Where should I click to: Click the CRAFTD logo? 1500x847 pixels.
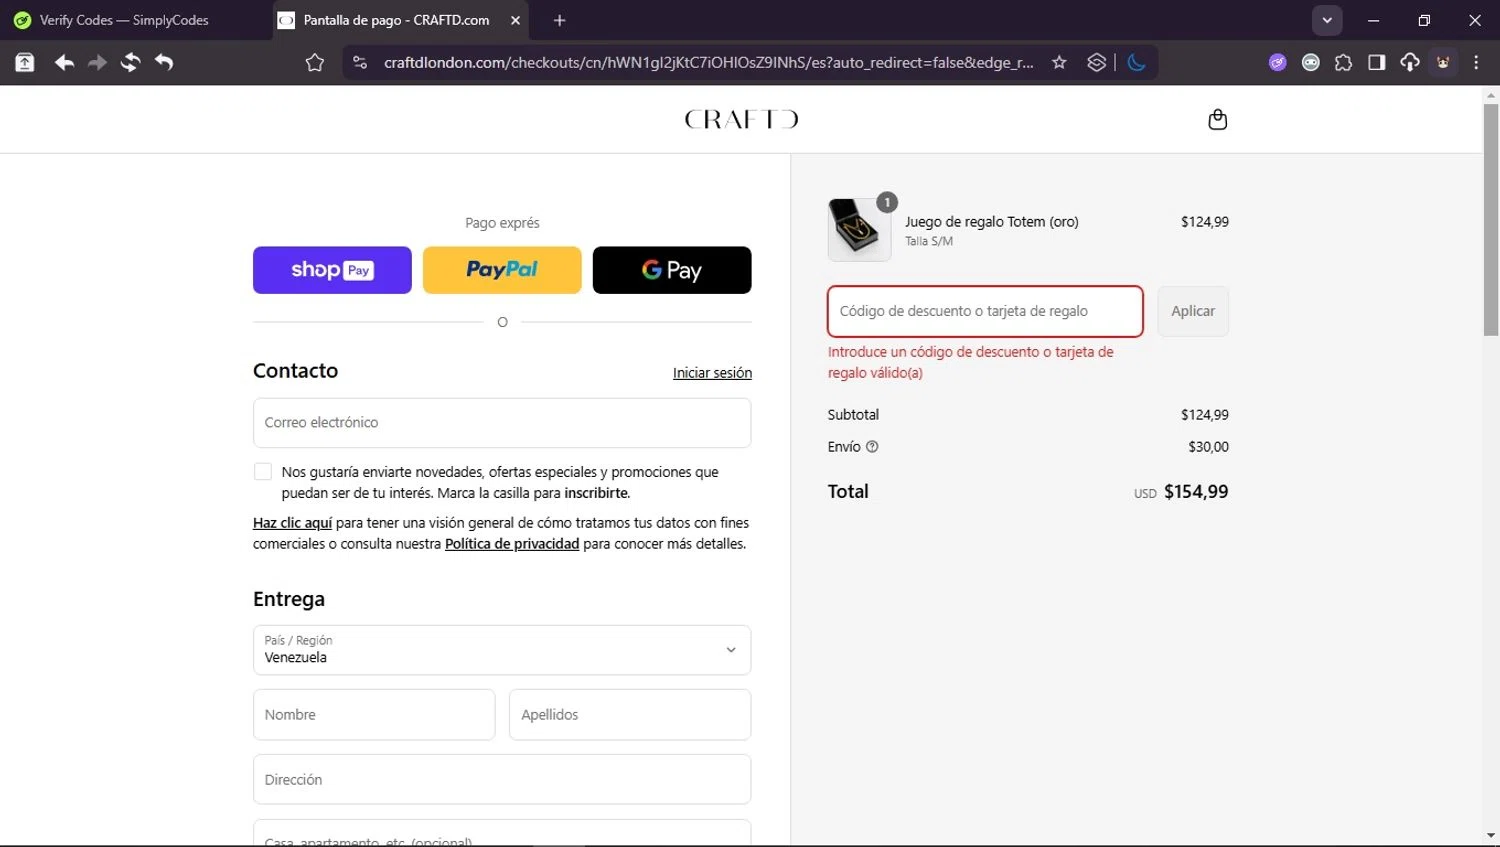[741, 120]
